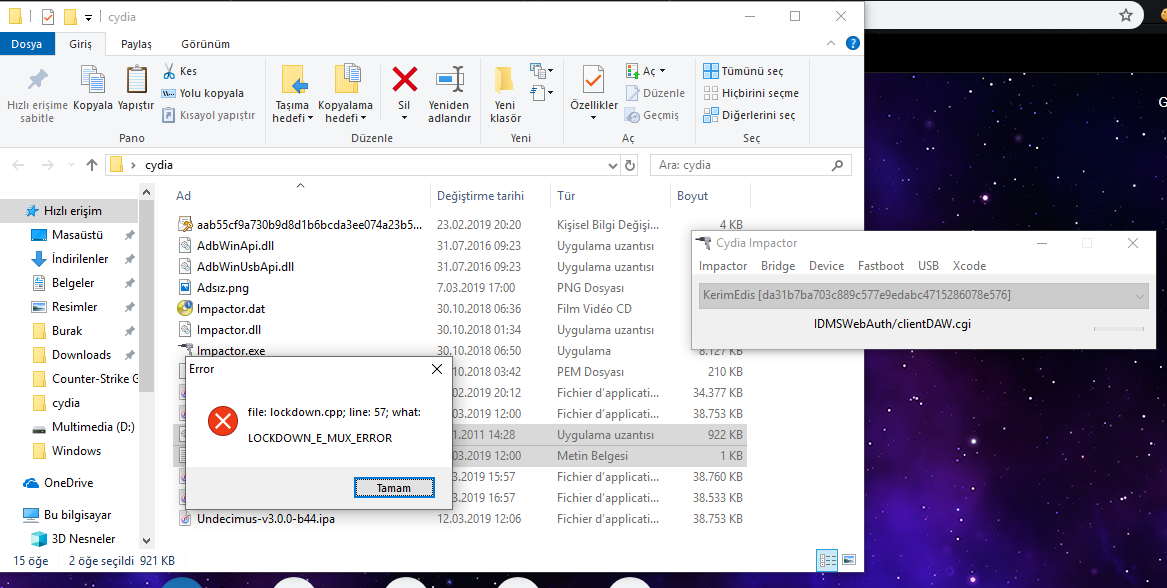Viewport: 1167px width, 588px height.
Task: Open Geçmiş file history
Action: (x=652, y=115)
